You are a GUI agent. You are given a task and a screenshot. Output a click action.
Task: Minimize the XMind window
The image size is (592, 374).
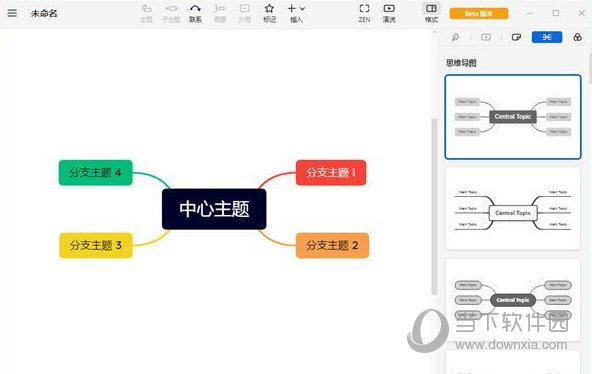[530, 13]
